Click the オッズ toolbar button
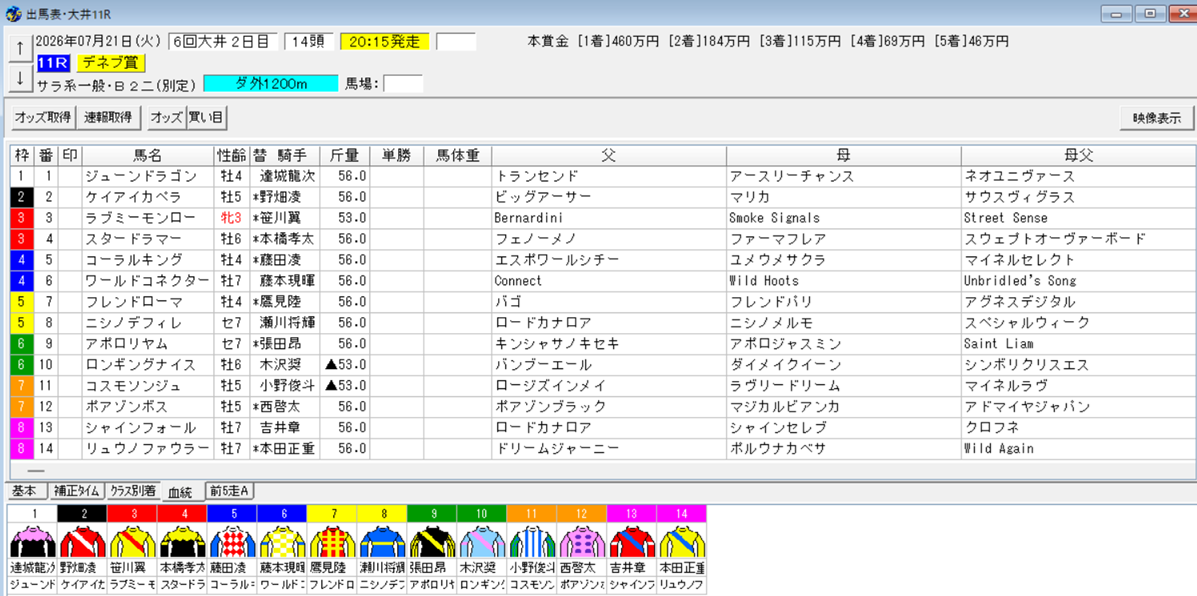Image resolution: width=1197 pixels, height=596 pixels. (166, 118)
